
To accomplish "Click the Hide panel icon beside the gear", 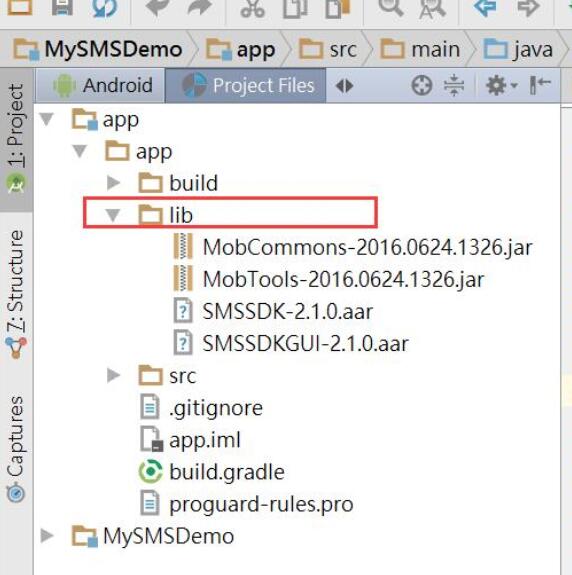I will coord(540,85).
